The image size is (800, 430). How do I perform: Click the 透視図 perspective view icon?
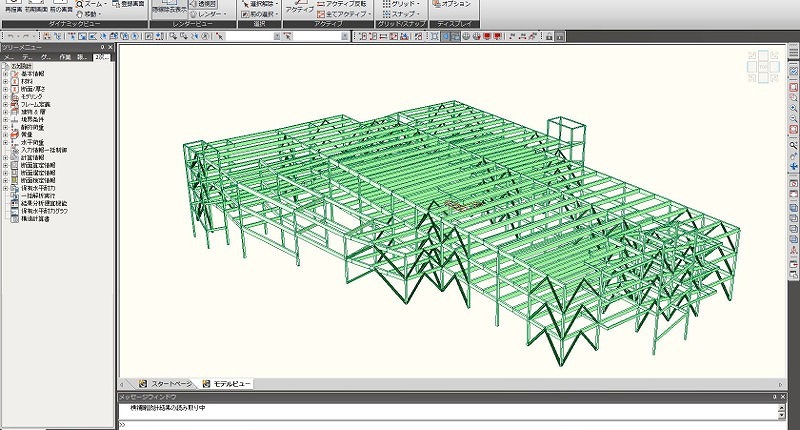click(x=204, y=3)
